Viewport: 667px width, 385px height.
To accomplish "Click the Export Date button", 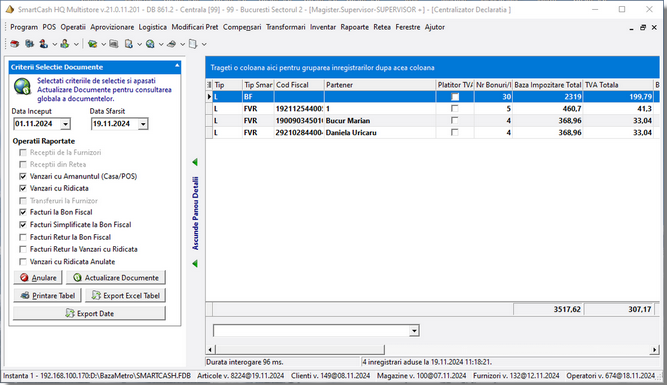I will tap(89, 313).
